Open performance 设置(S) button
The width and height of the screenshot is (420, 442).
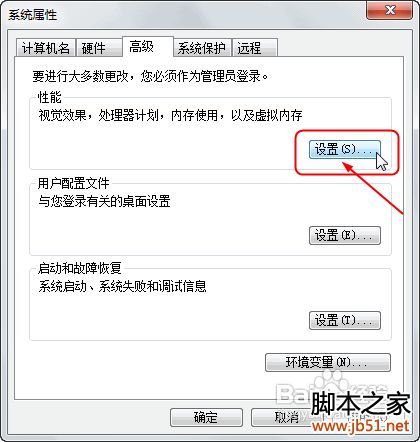[345, 149]
